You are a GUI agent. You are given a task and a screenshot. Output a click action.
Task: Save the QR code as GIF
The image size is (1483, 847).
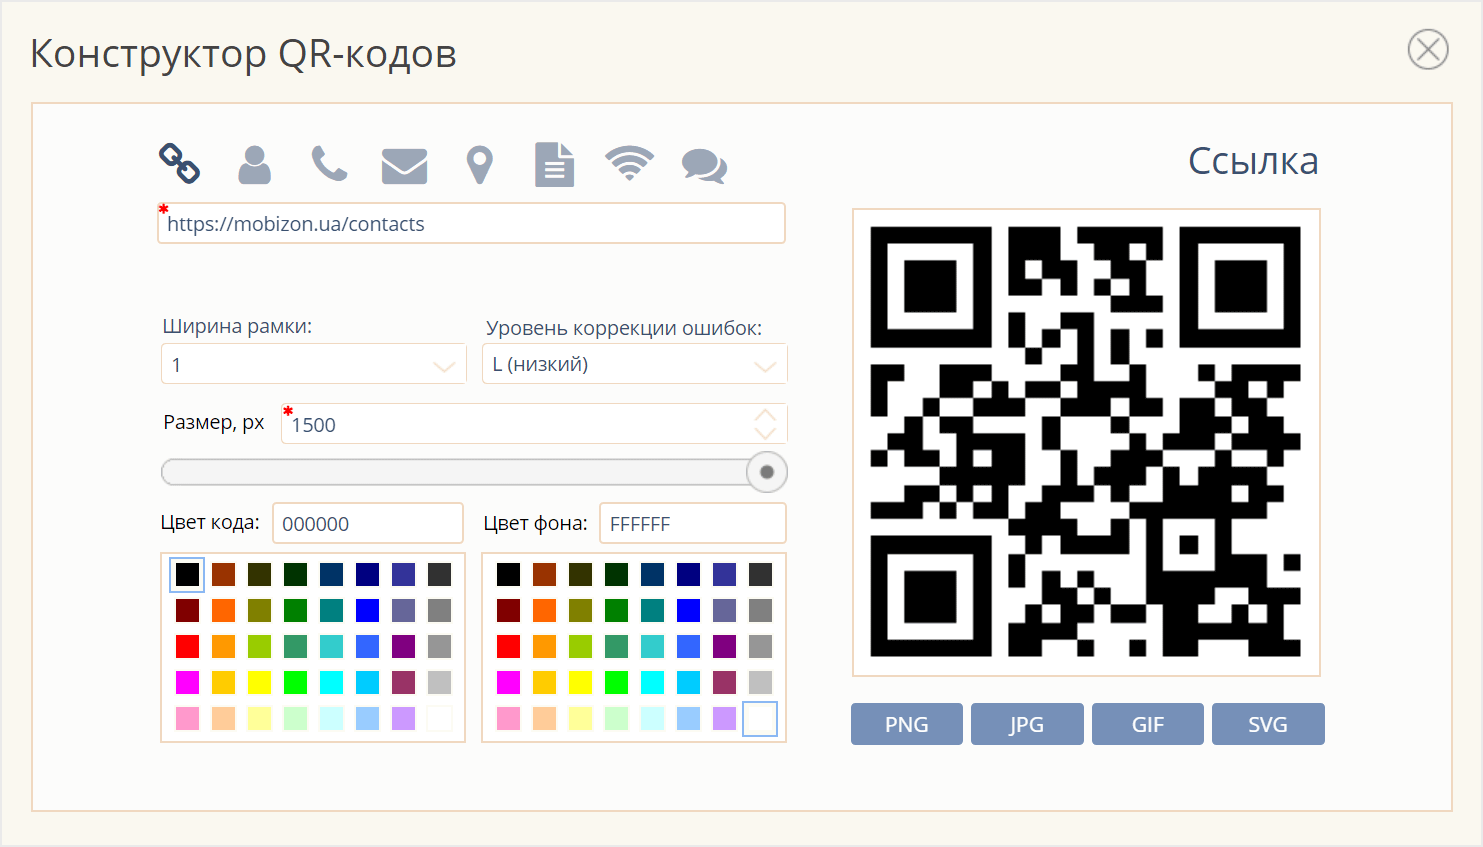point(1147,724)
